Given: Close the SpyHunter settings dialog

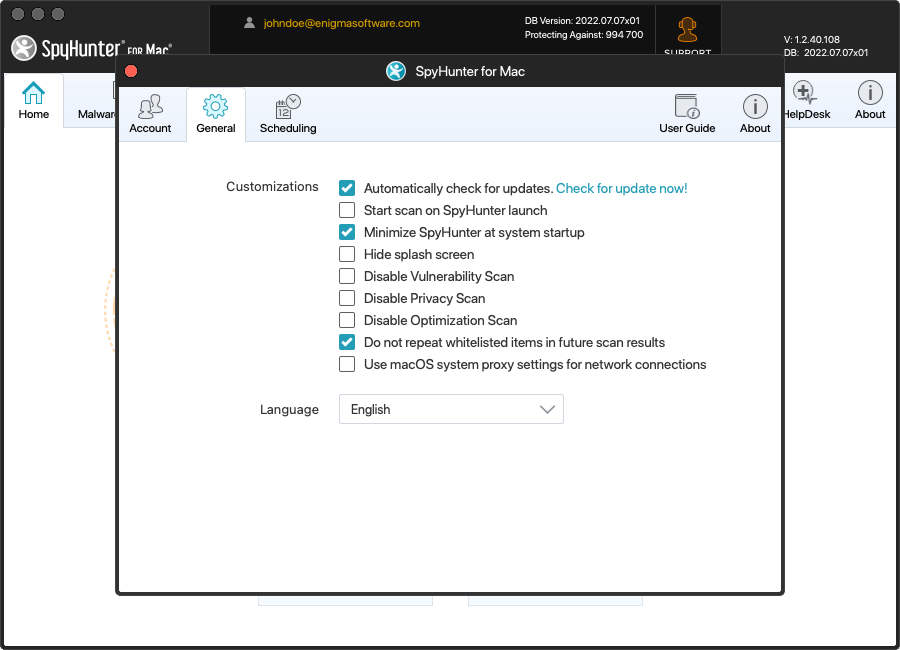Looking at the screenshot, I should coord(131,71).
